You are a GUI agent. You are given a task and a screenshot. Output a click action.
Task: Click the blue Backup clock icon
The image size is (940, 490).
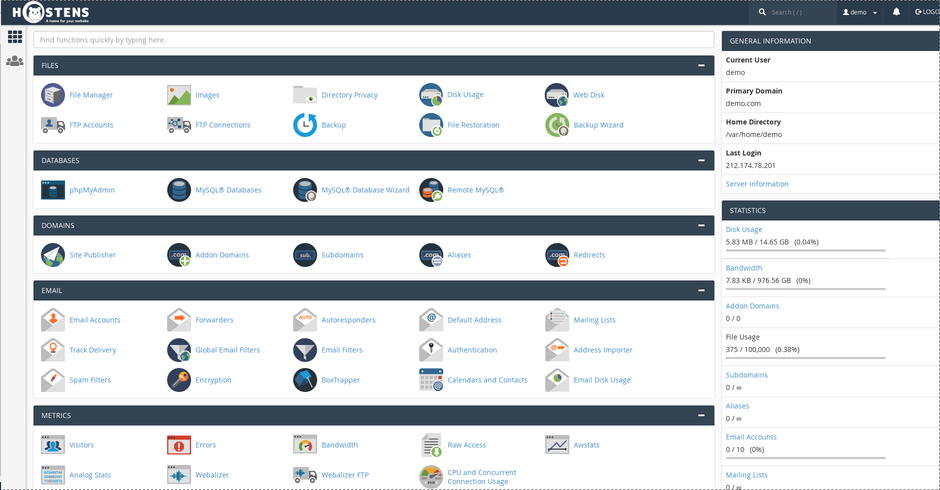click(x=305, y=125)
